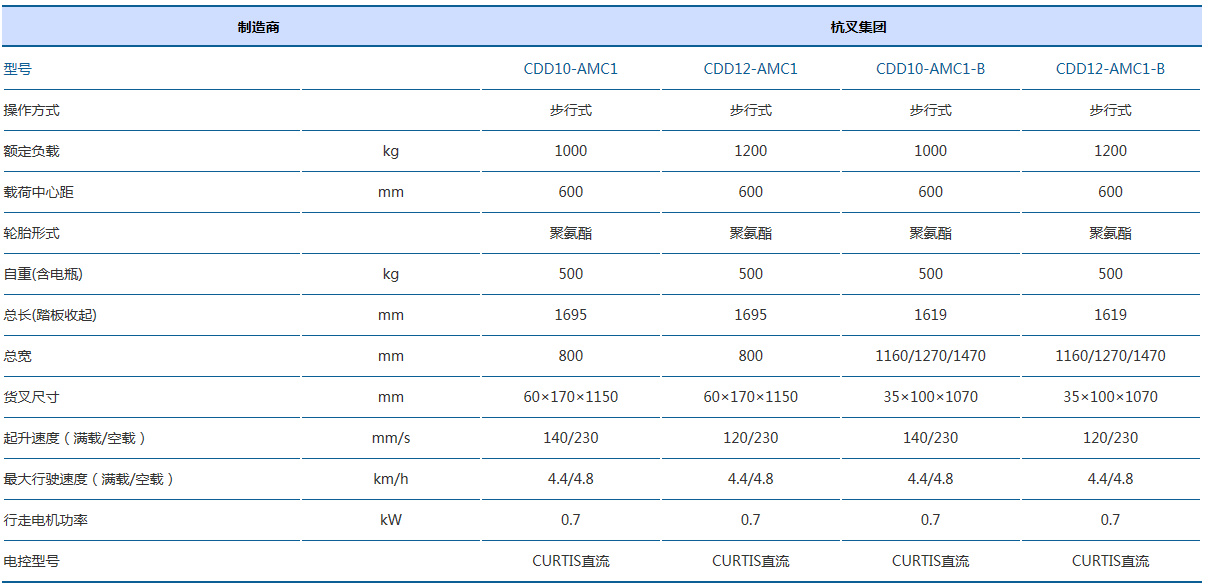Click 步行式 under CDD12-AMC1-B column

(x=1111, y=110)
